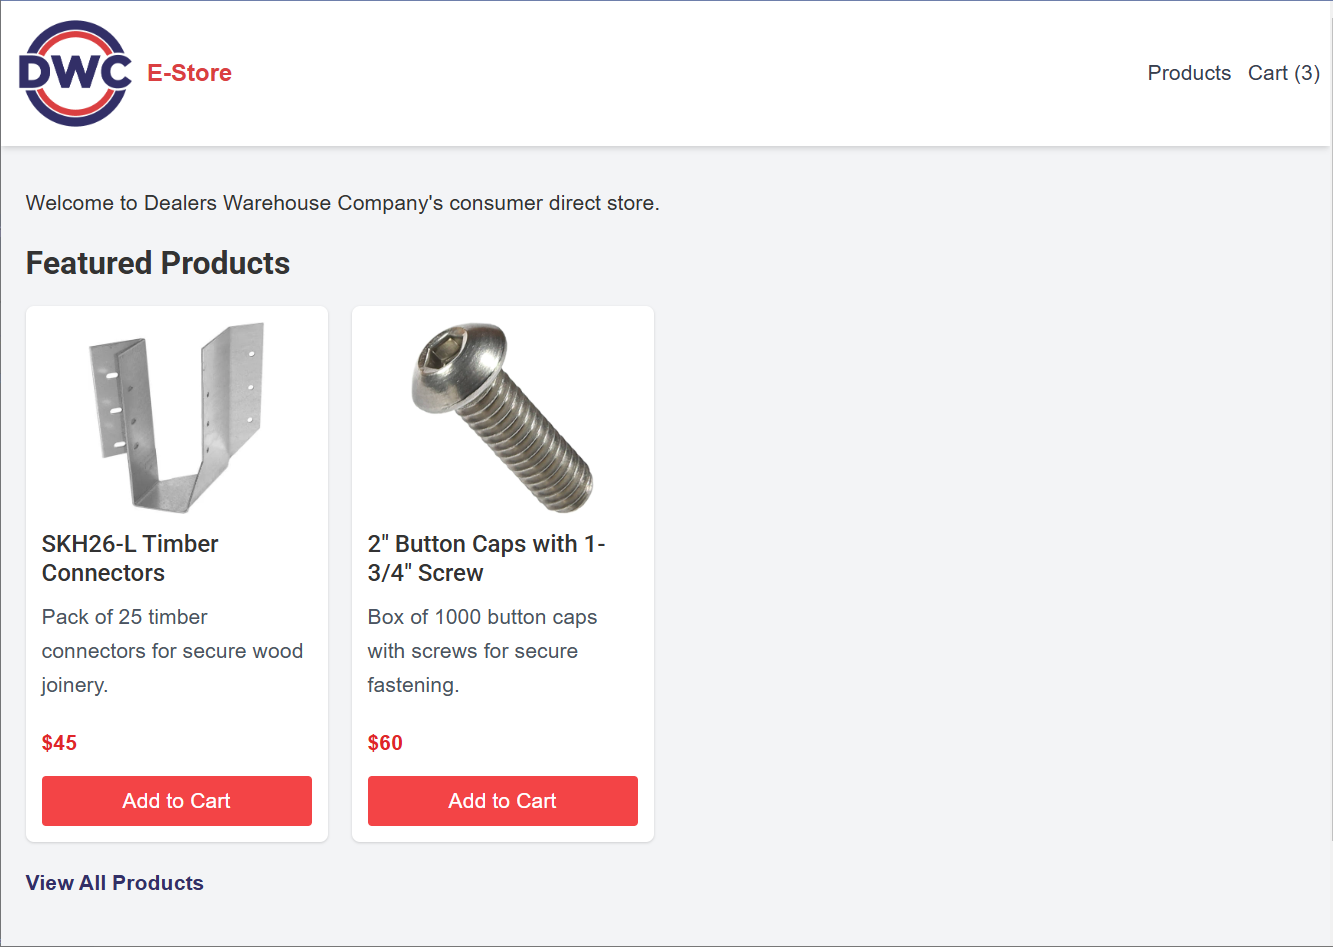
Task: Click the $60 price label
Action: pyautogui.click(x=385, y=743)
